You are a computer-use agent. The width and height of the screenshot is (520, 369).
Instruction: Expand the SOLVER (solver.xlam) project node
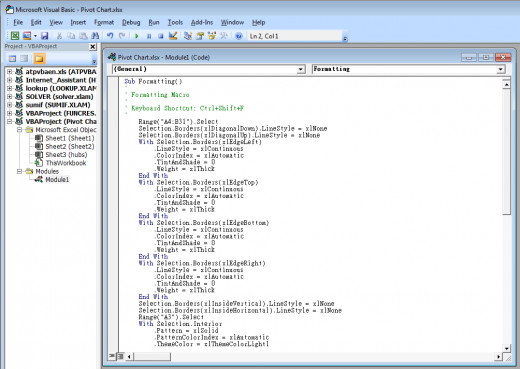(x=10, y=97)
